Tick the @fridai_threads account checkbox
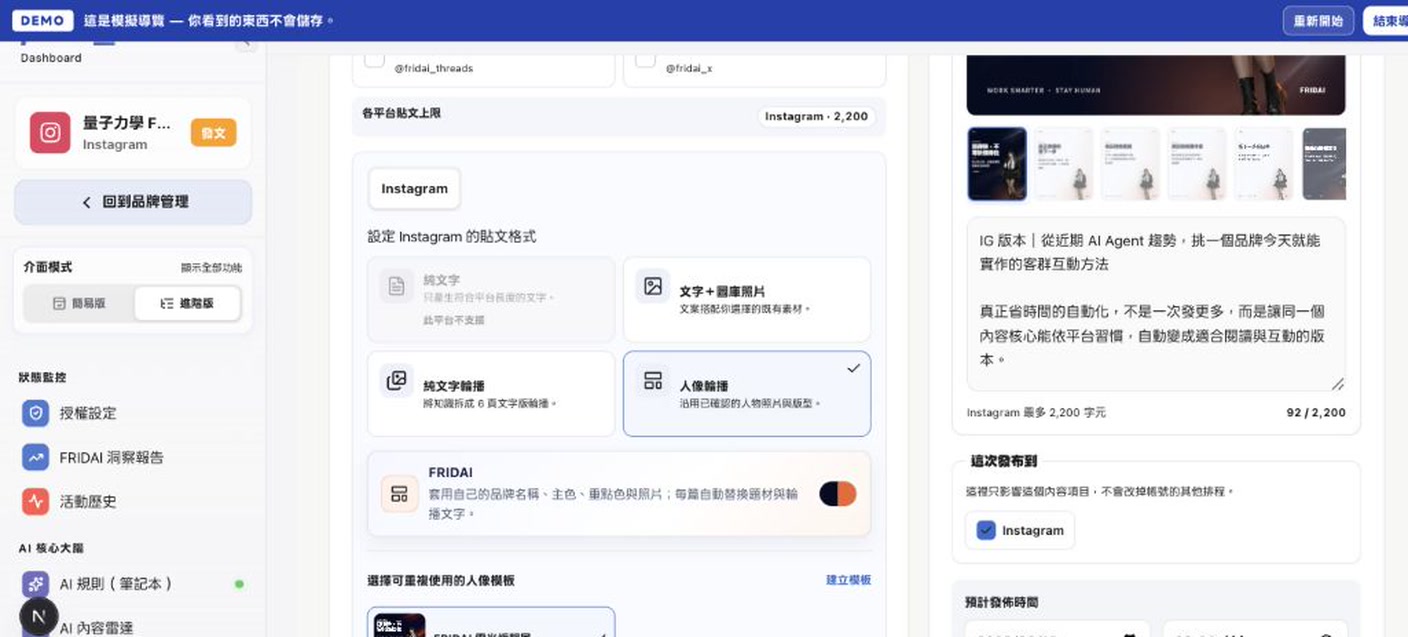This screenshot has height=637, width=1408. (x=374, y=58)
